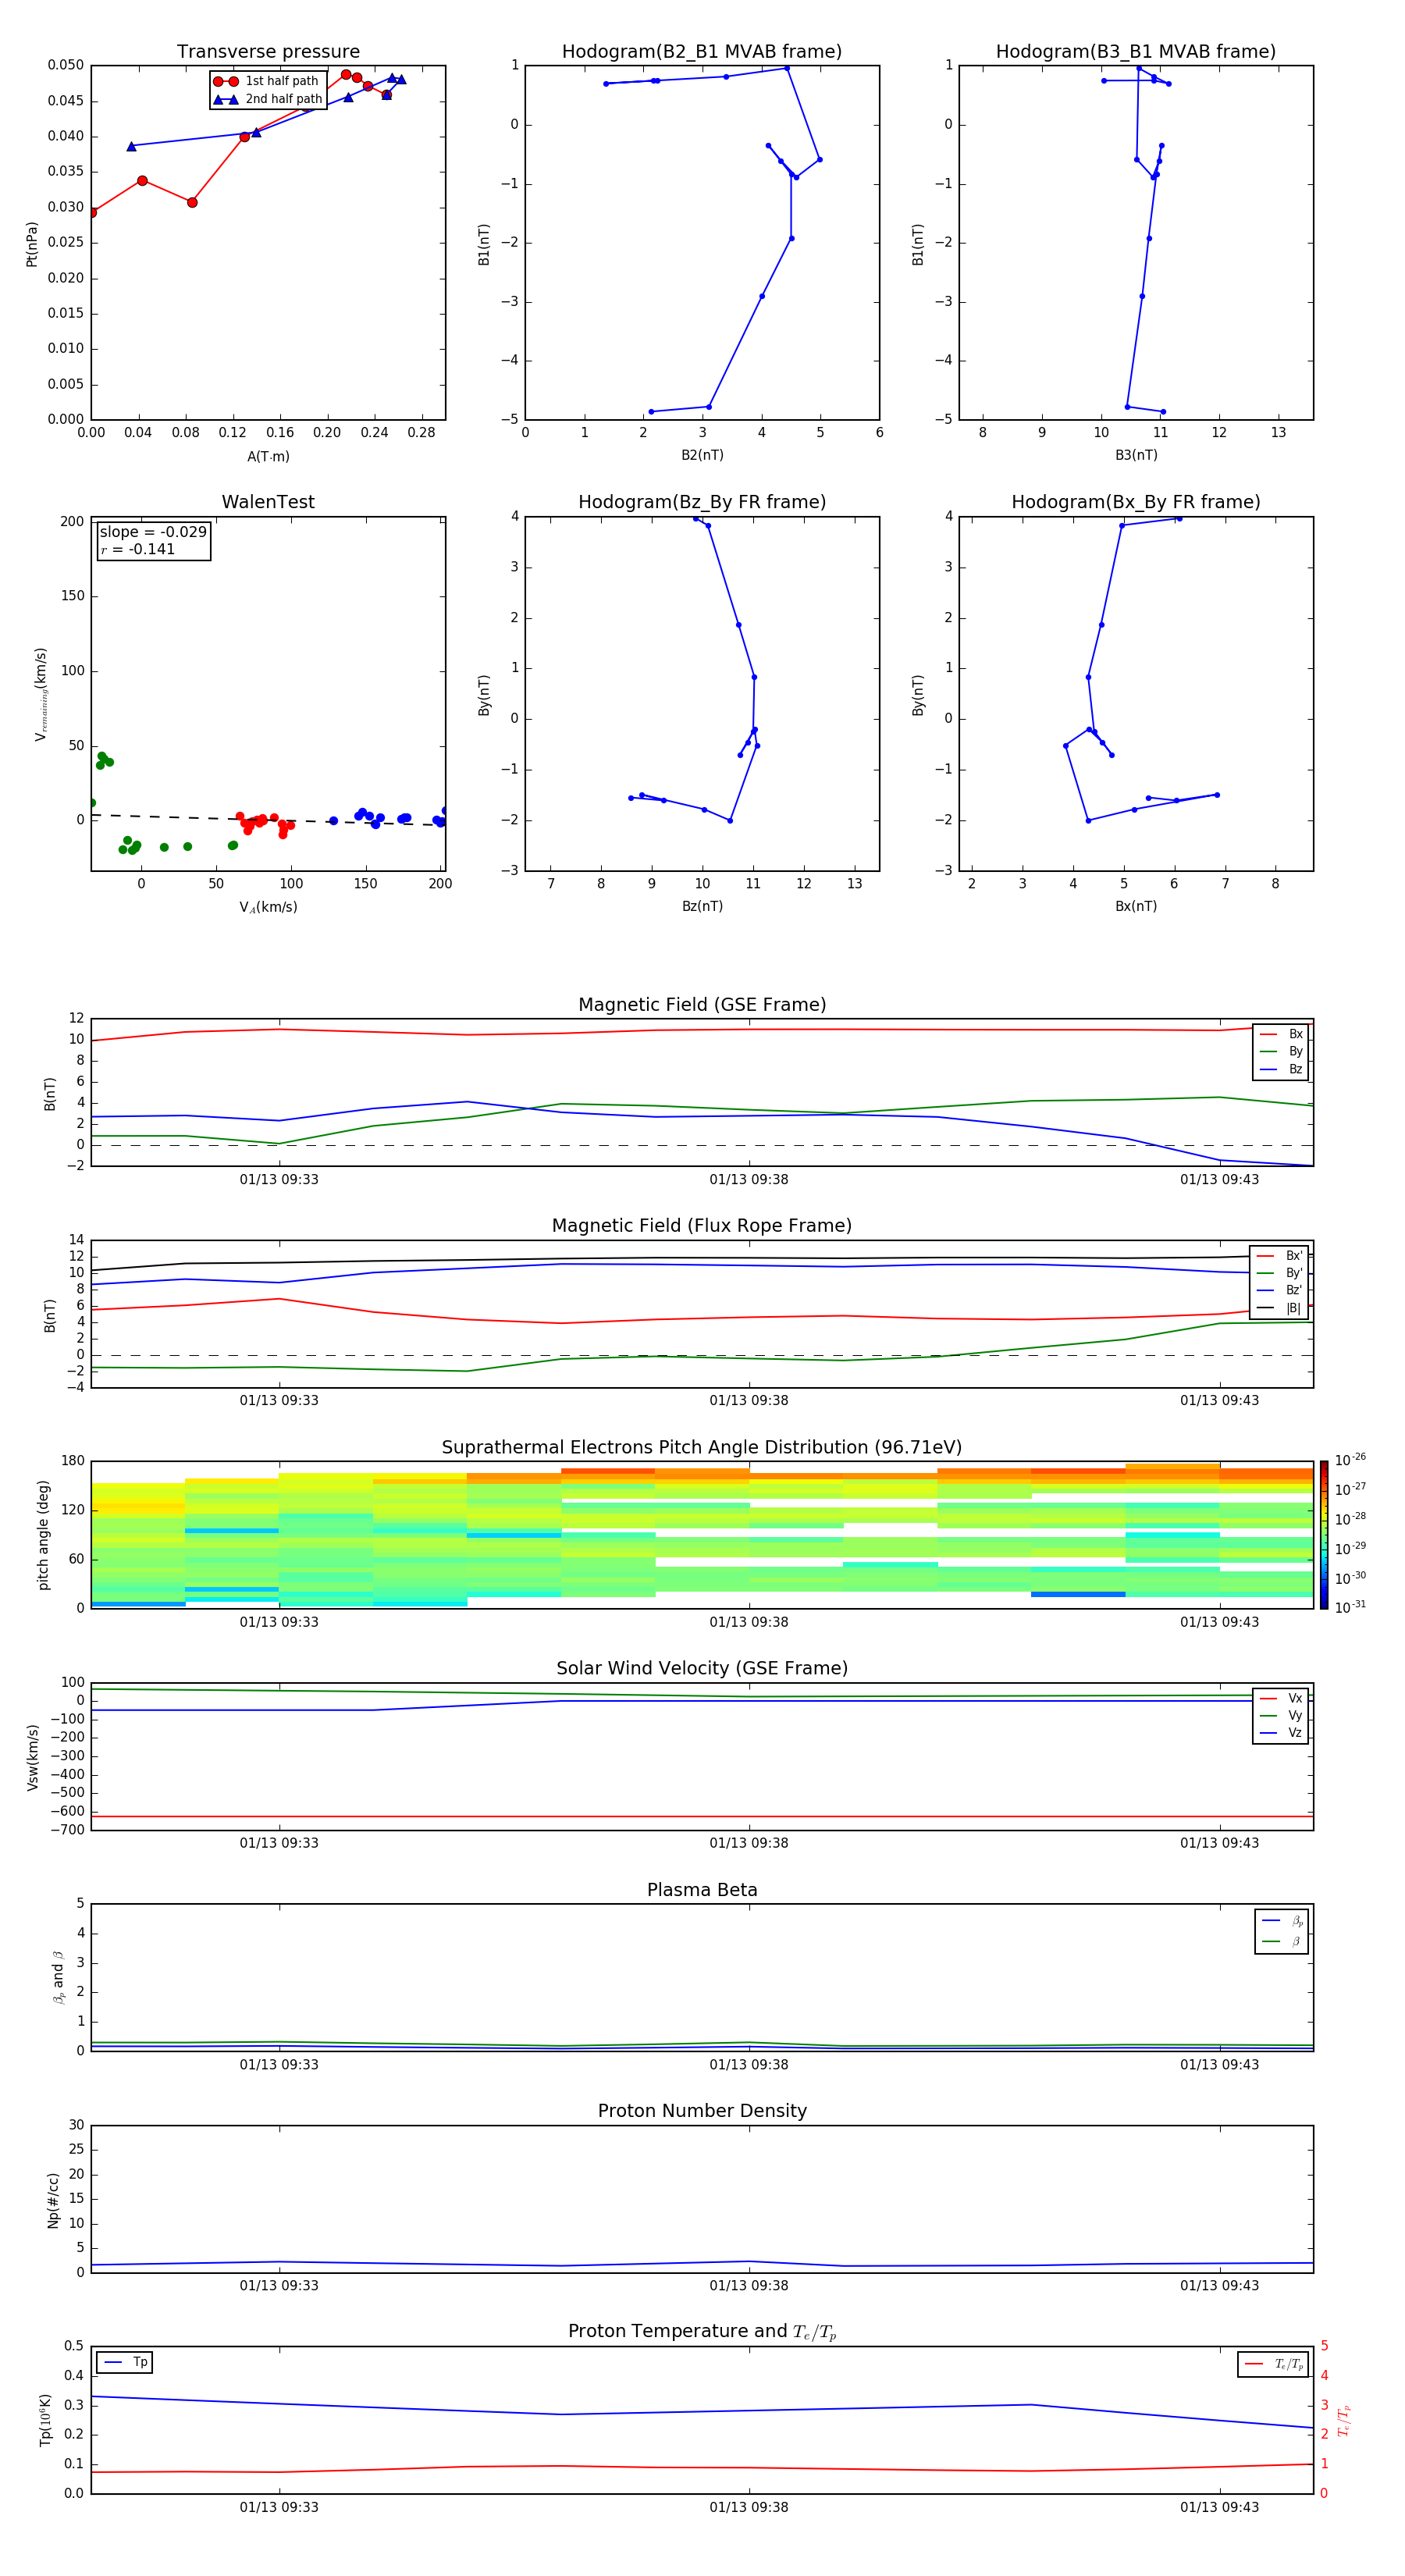Click the 'A(T·m)' x-axis label
The image size is (1405, 2576).
pos(268,456)
